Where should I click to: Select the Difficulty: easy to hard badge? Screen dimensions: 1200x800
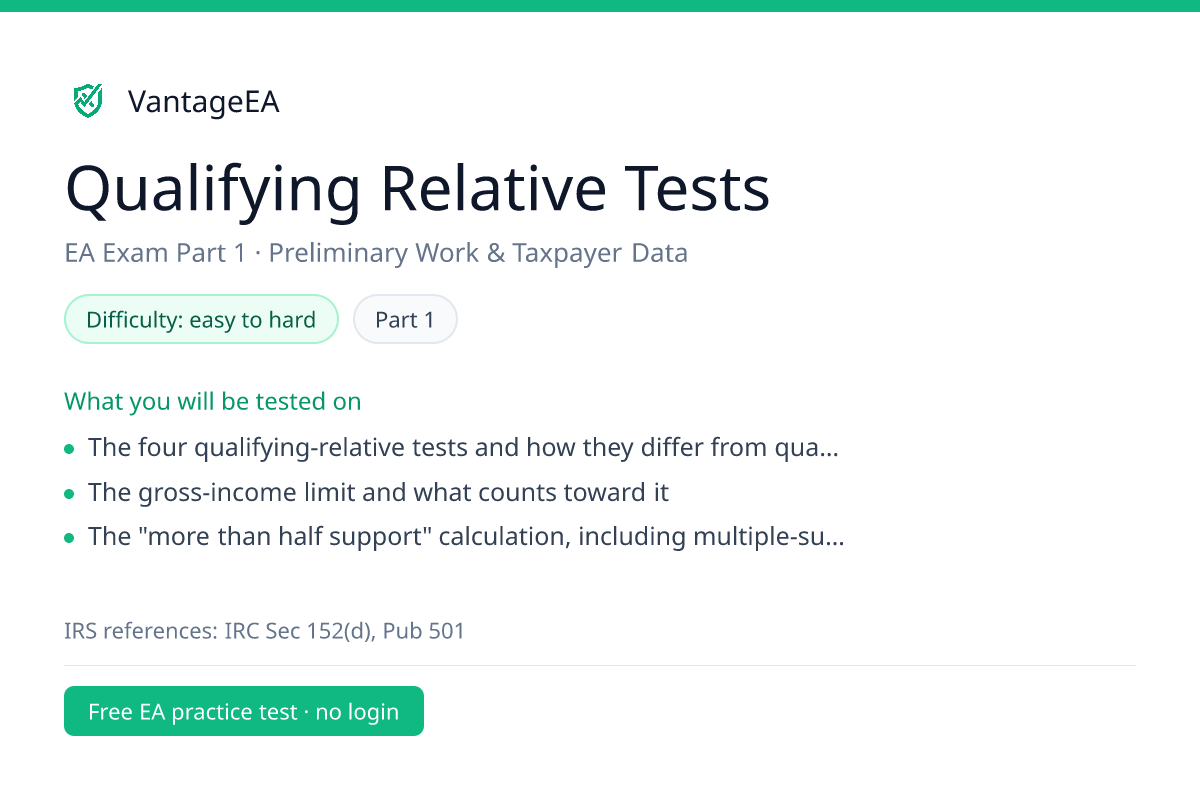tap(201, 320)
